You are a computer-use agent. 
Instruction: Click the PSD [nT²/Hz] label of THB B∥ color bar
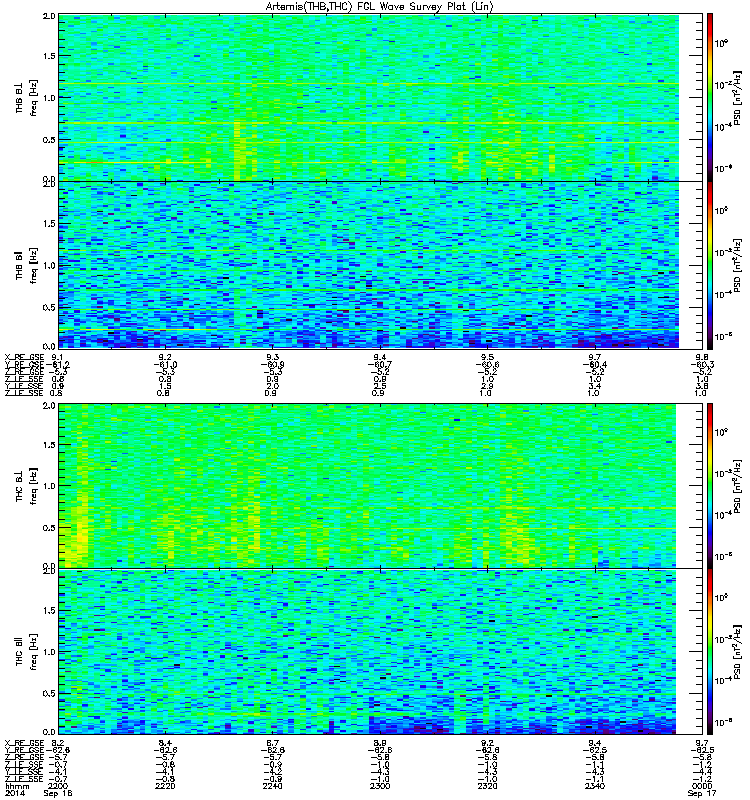point(738,265)
